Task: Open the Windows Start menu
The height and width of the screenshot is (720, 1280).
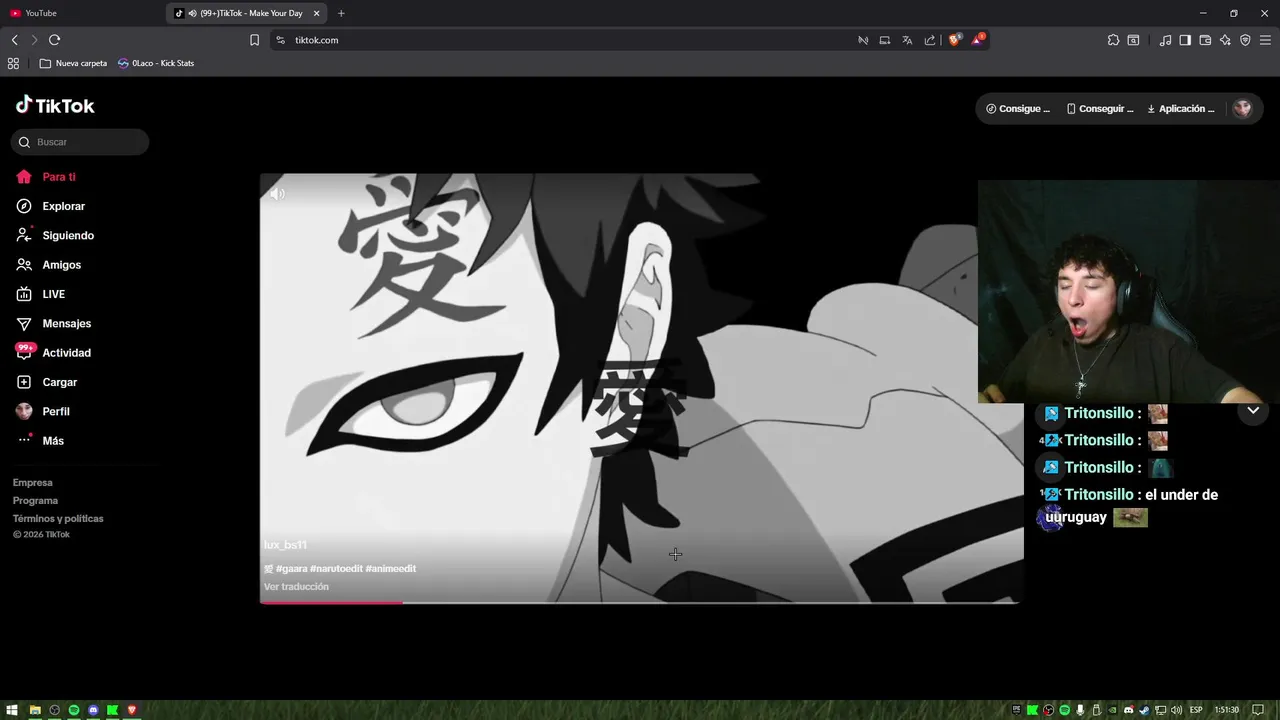Action: [x=13, y=710]
